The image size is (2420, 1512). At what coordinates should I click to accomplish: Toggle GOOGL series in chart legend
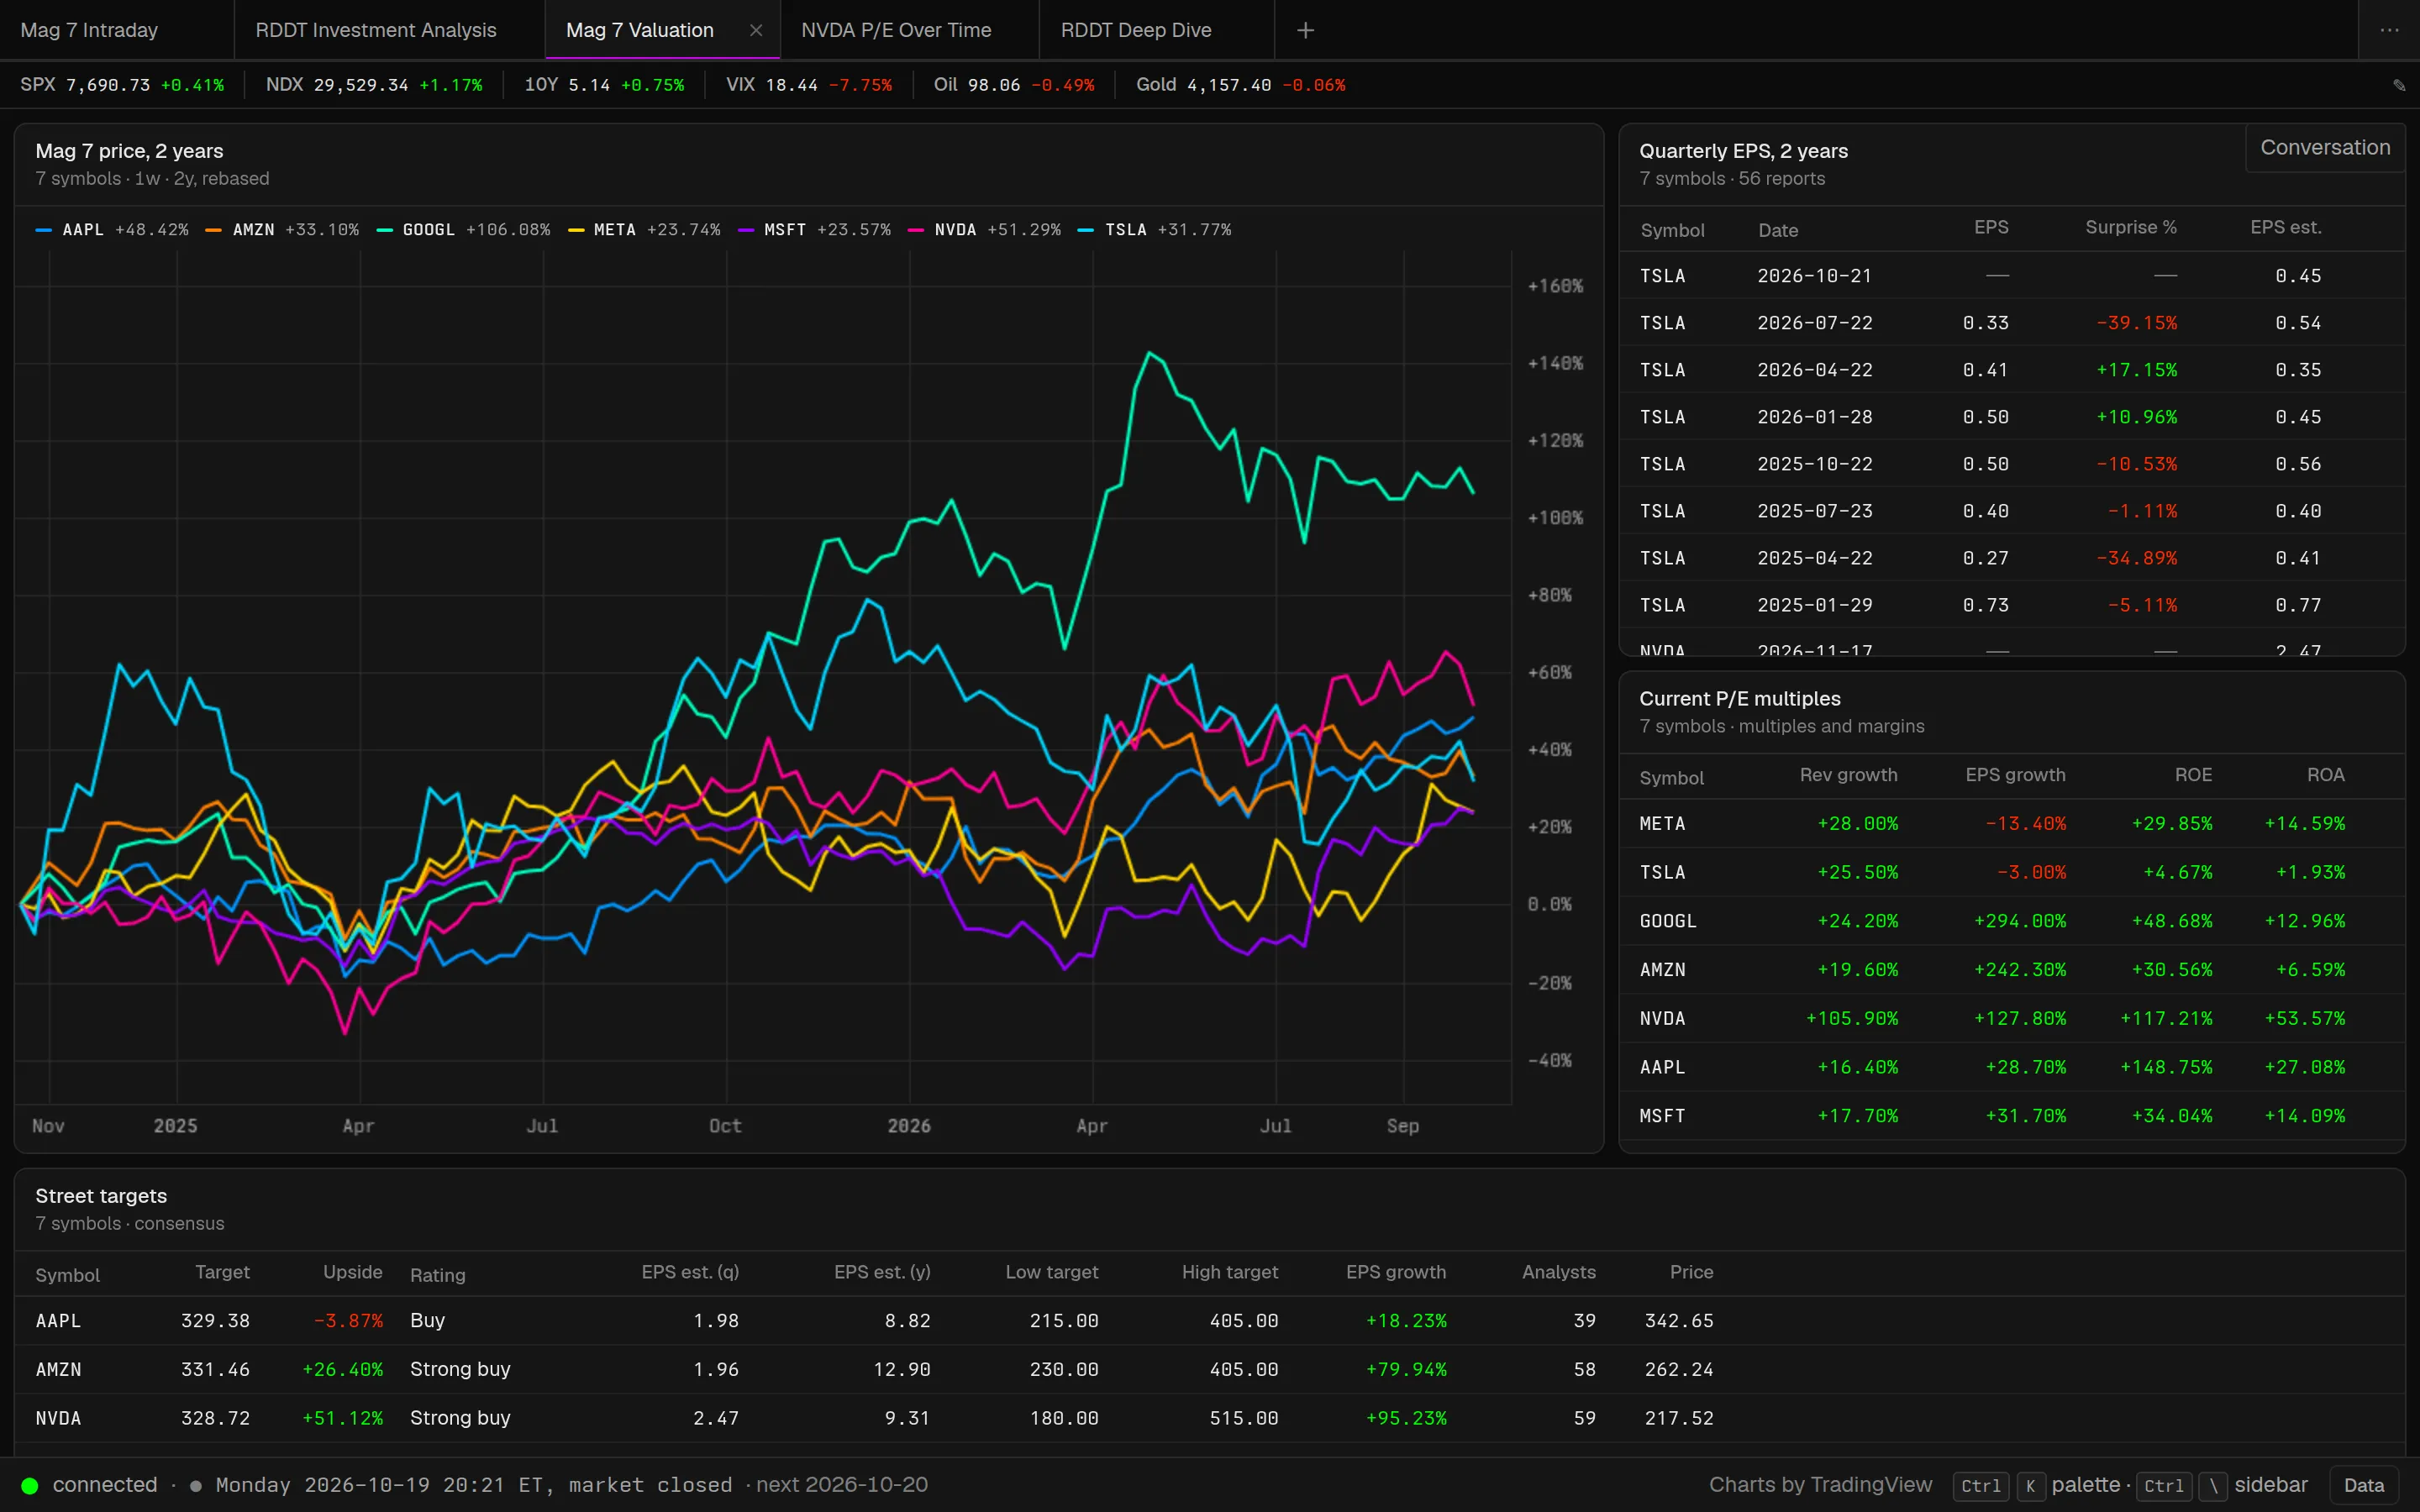[x=463, y=230]
